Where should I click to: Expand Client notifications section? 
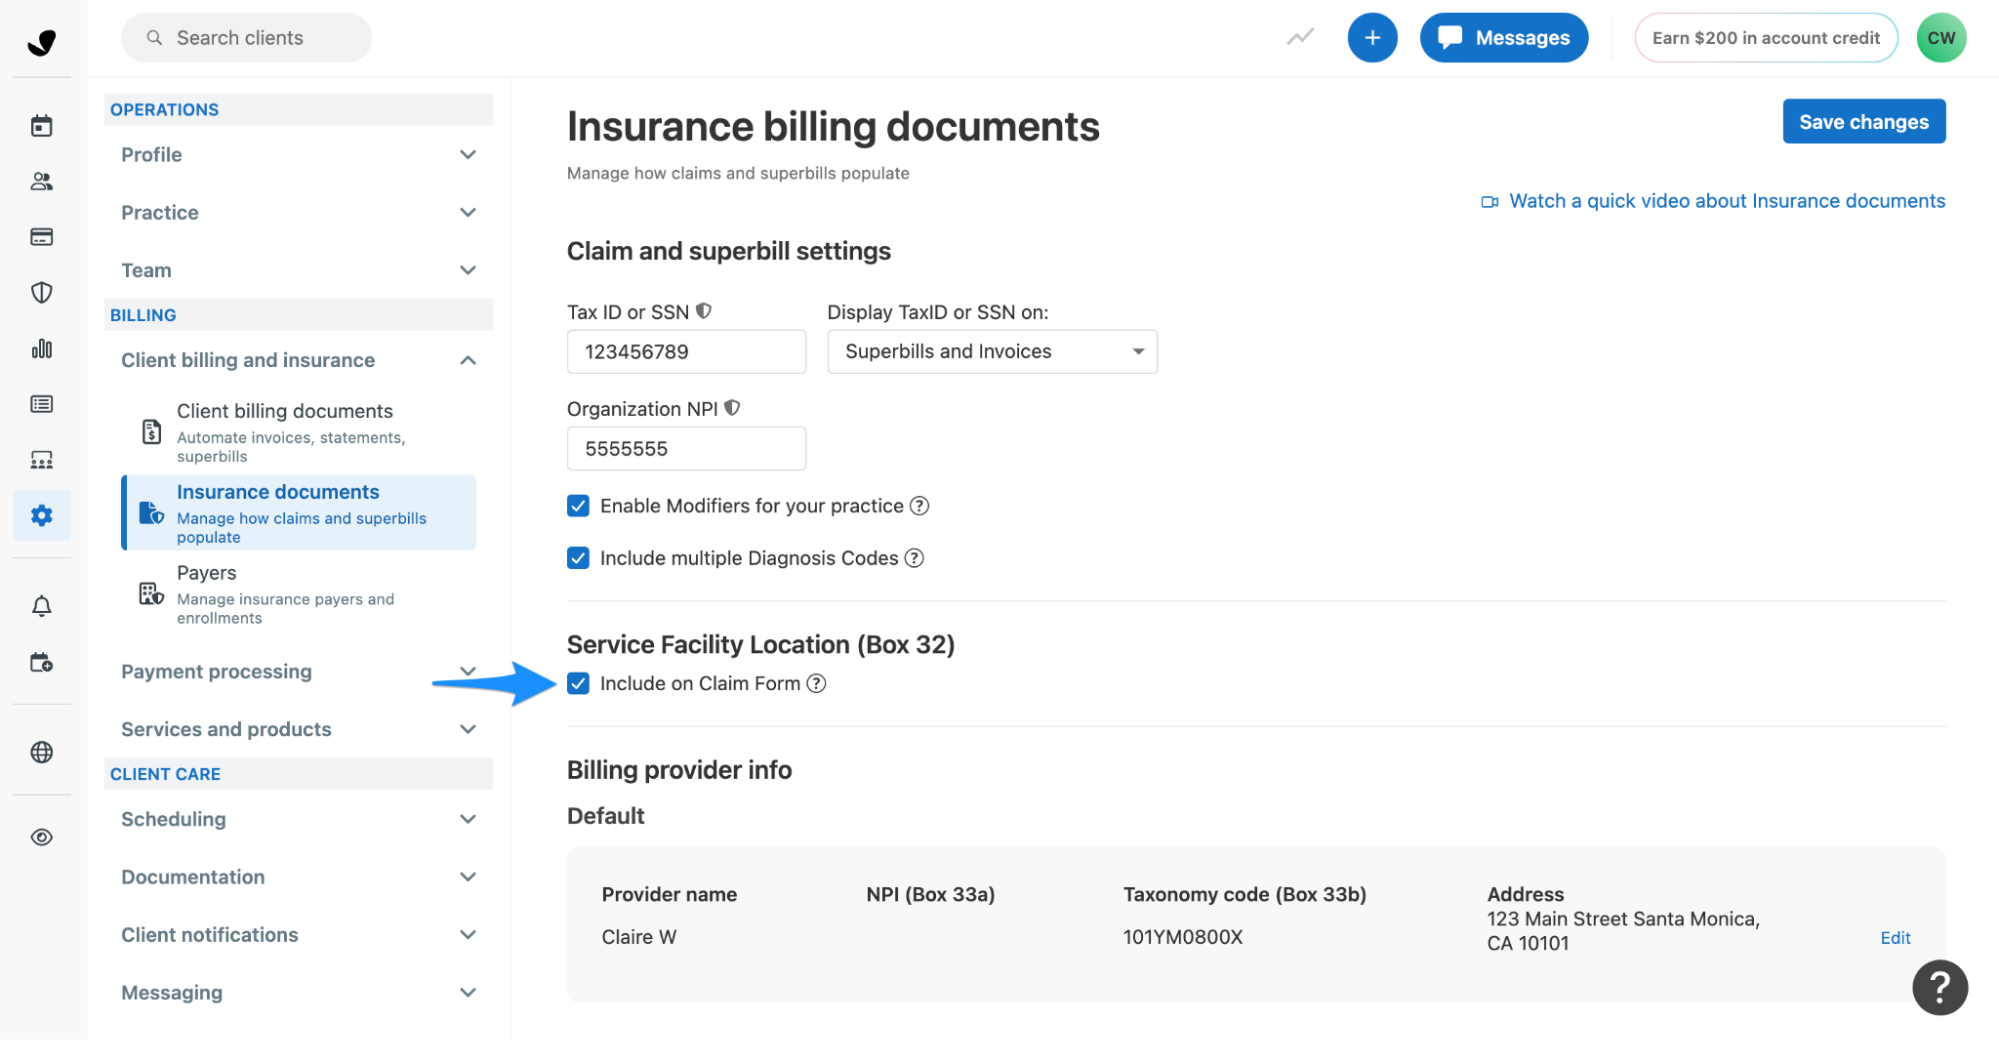pos(298,935)
